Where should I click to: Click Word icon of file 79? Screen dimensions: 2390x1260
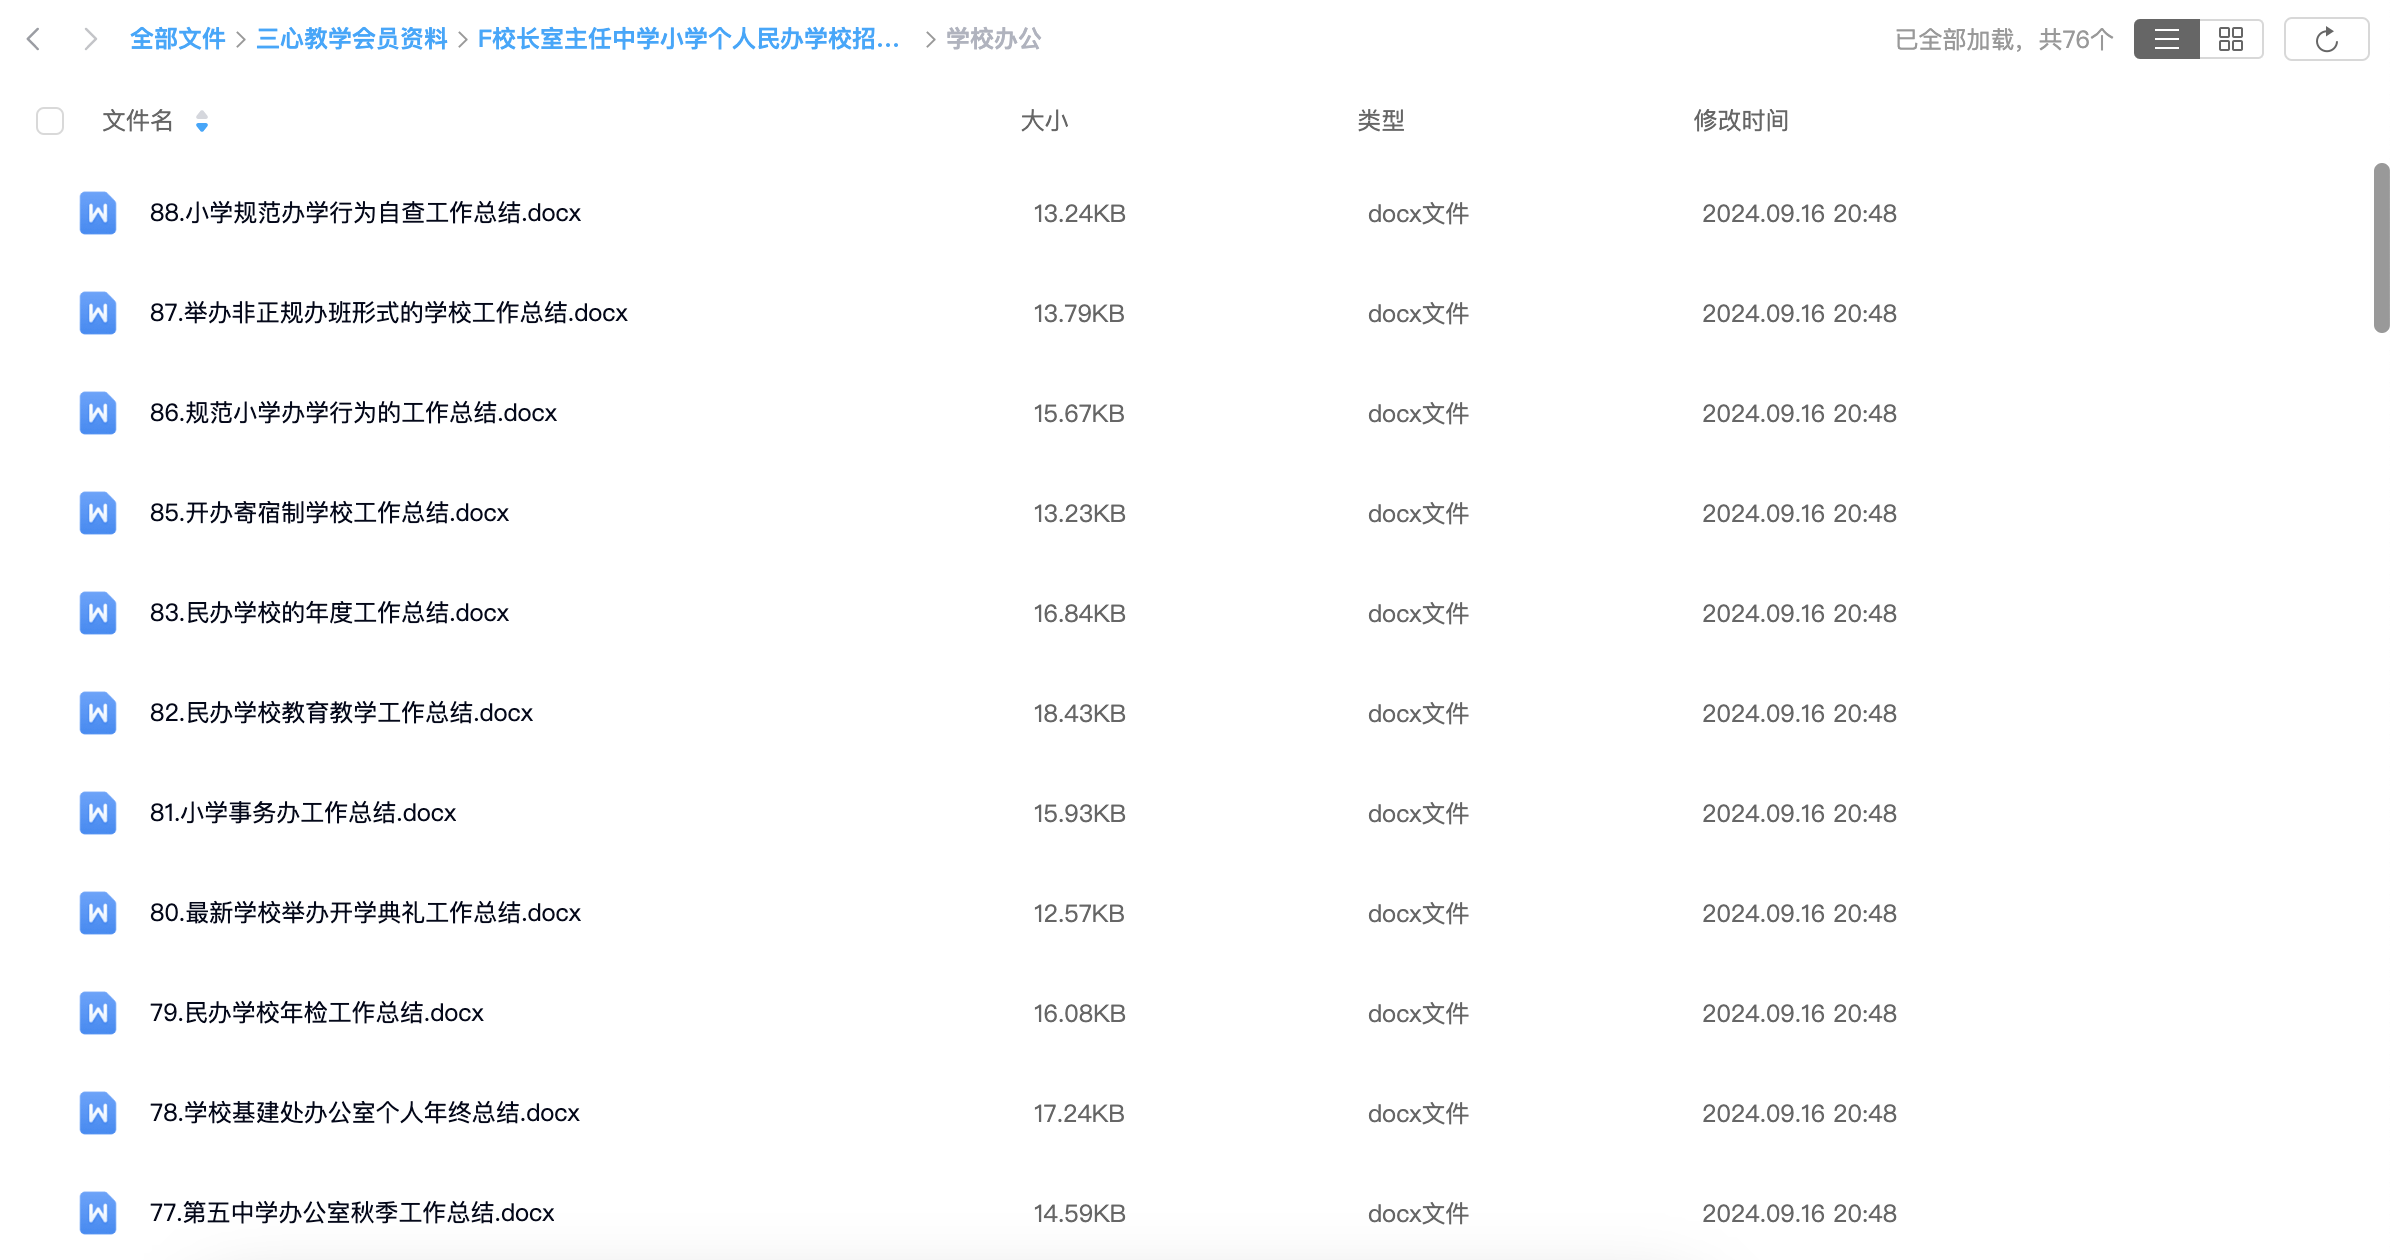tap(98, 1013)
